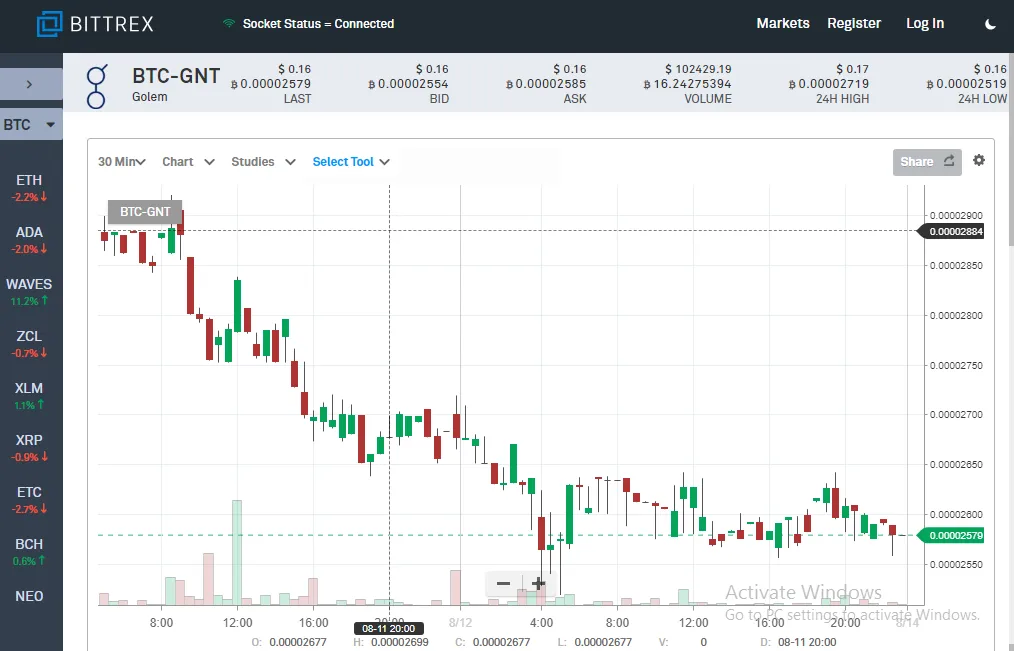The image size is (1014, 651).
Task: Click the Golem coin icon
Action: point(96,86)
